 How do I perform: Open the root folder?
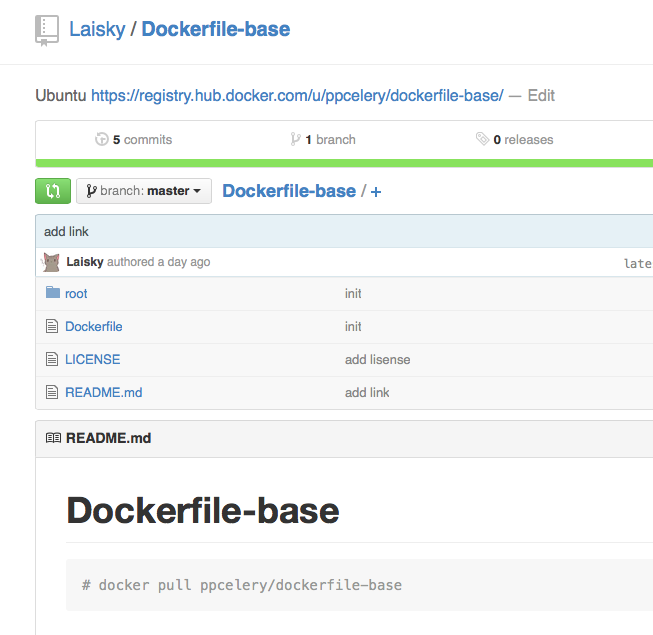pos(76,294)
